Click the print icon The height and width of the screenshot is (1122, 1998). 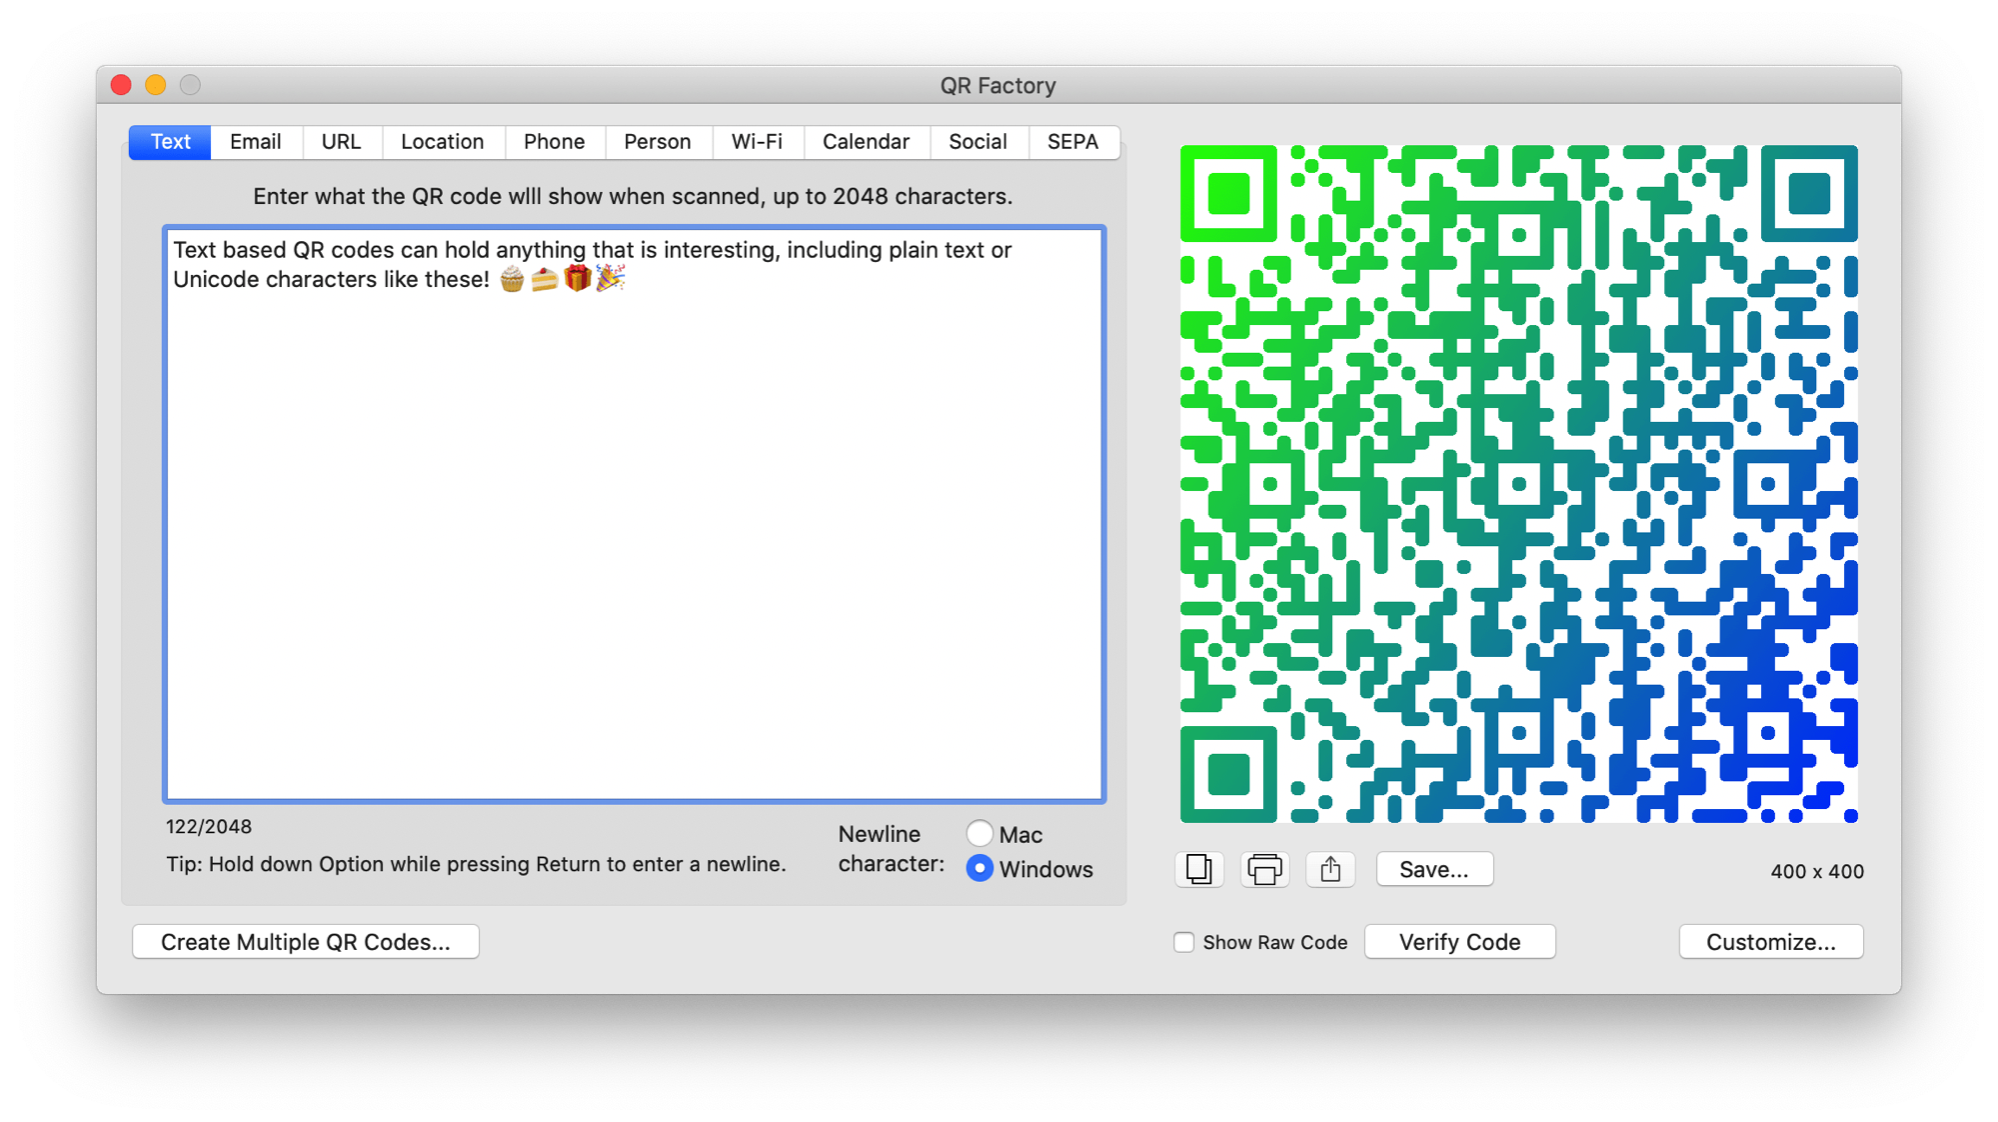1264,868
